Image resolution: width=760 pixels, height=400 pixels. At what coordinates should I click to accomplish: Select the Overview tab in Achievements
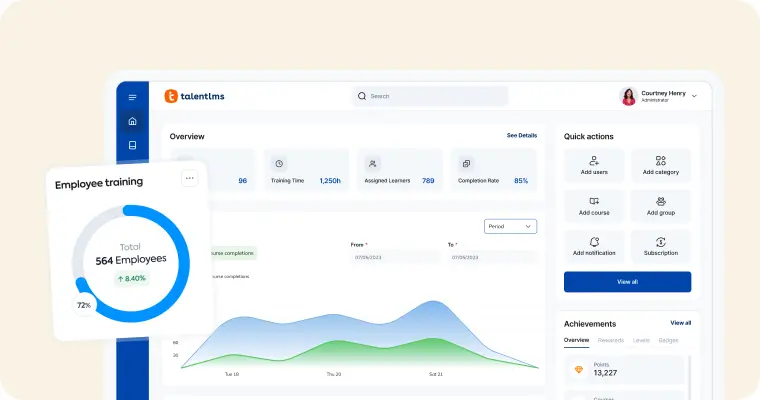576,340
